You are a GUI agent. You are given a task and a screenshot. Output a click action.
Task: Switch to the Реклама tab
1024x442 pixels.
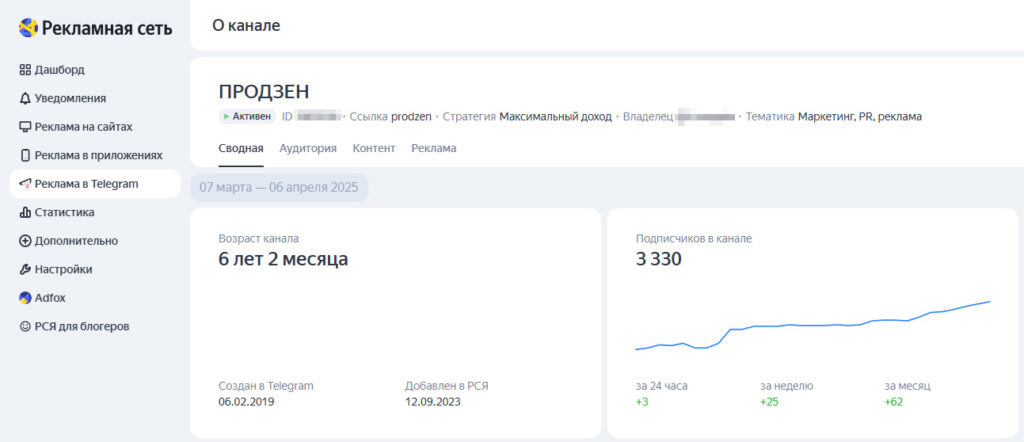click(434, 148)
